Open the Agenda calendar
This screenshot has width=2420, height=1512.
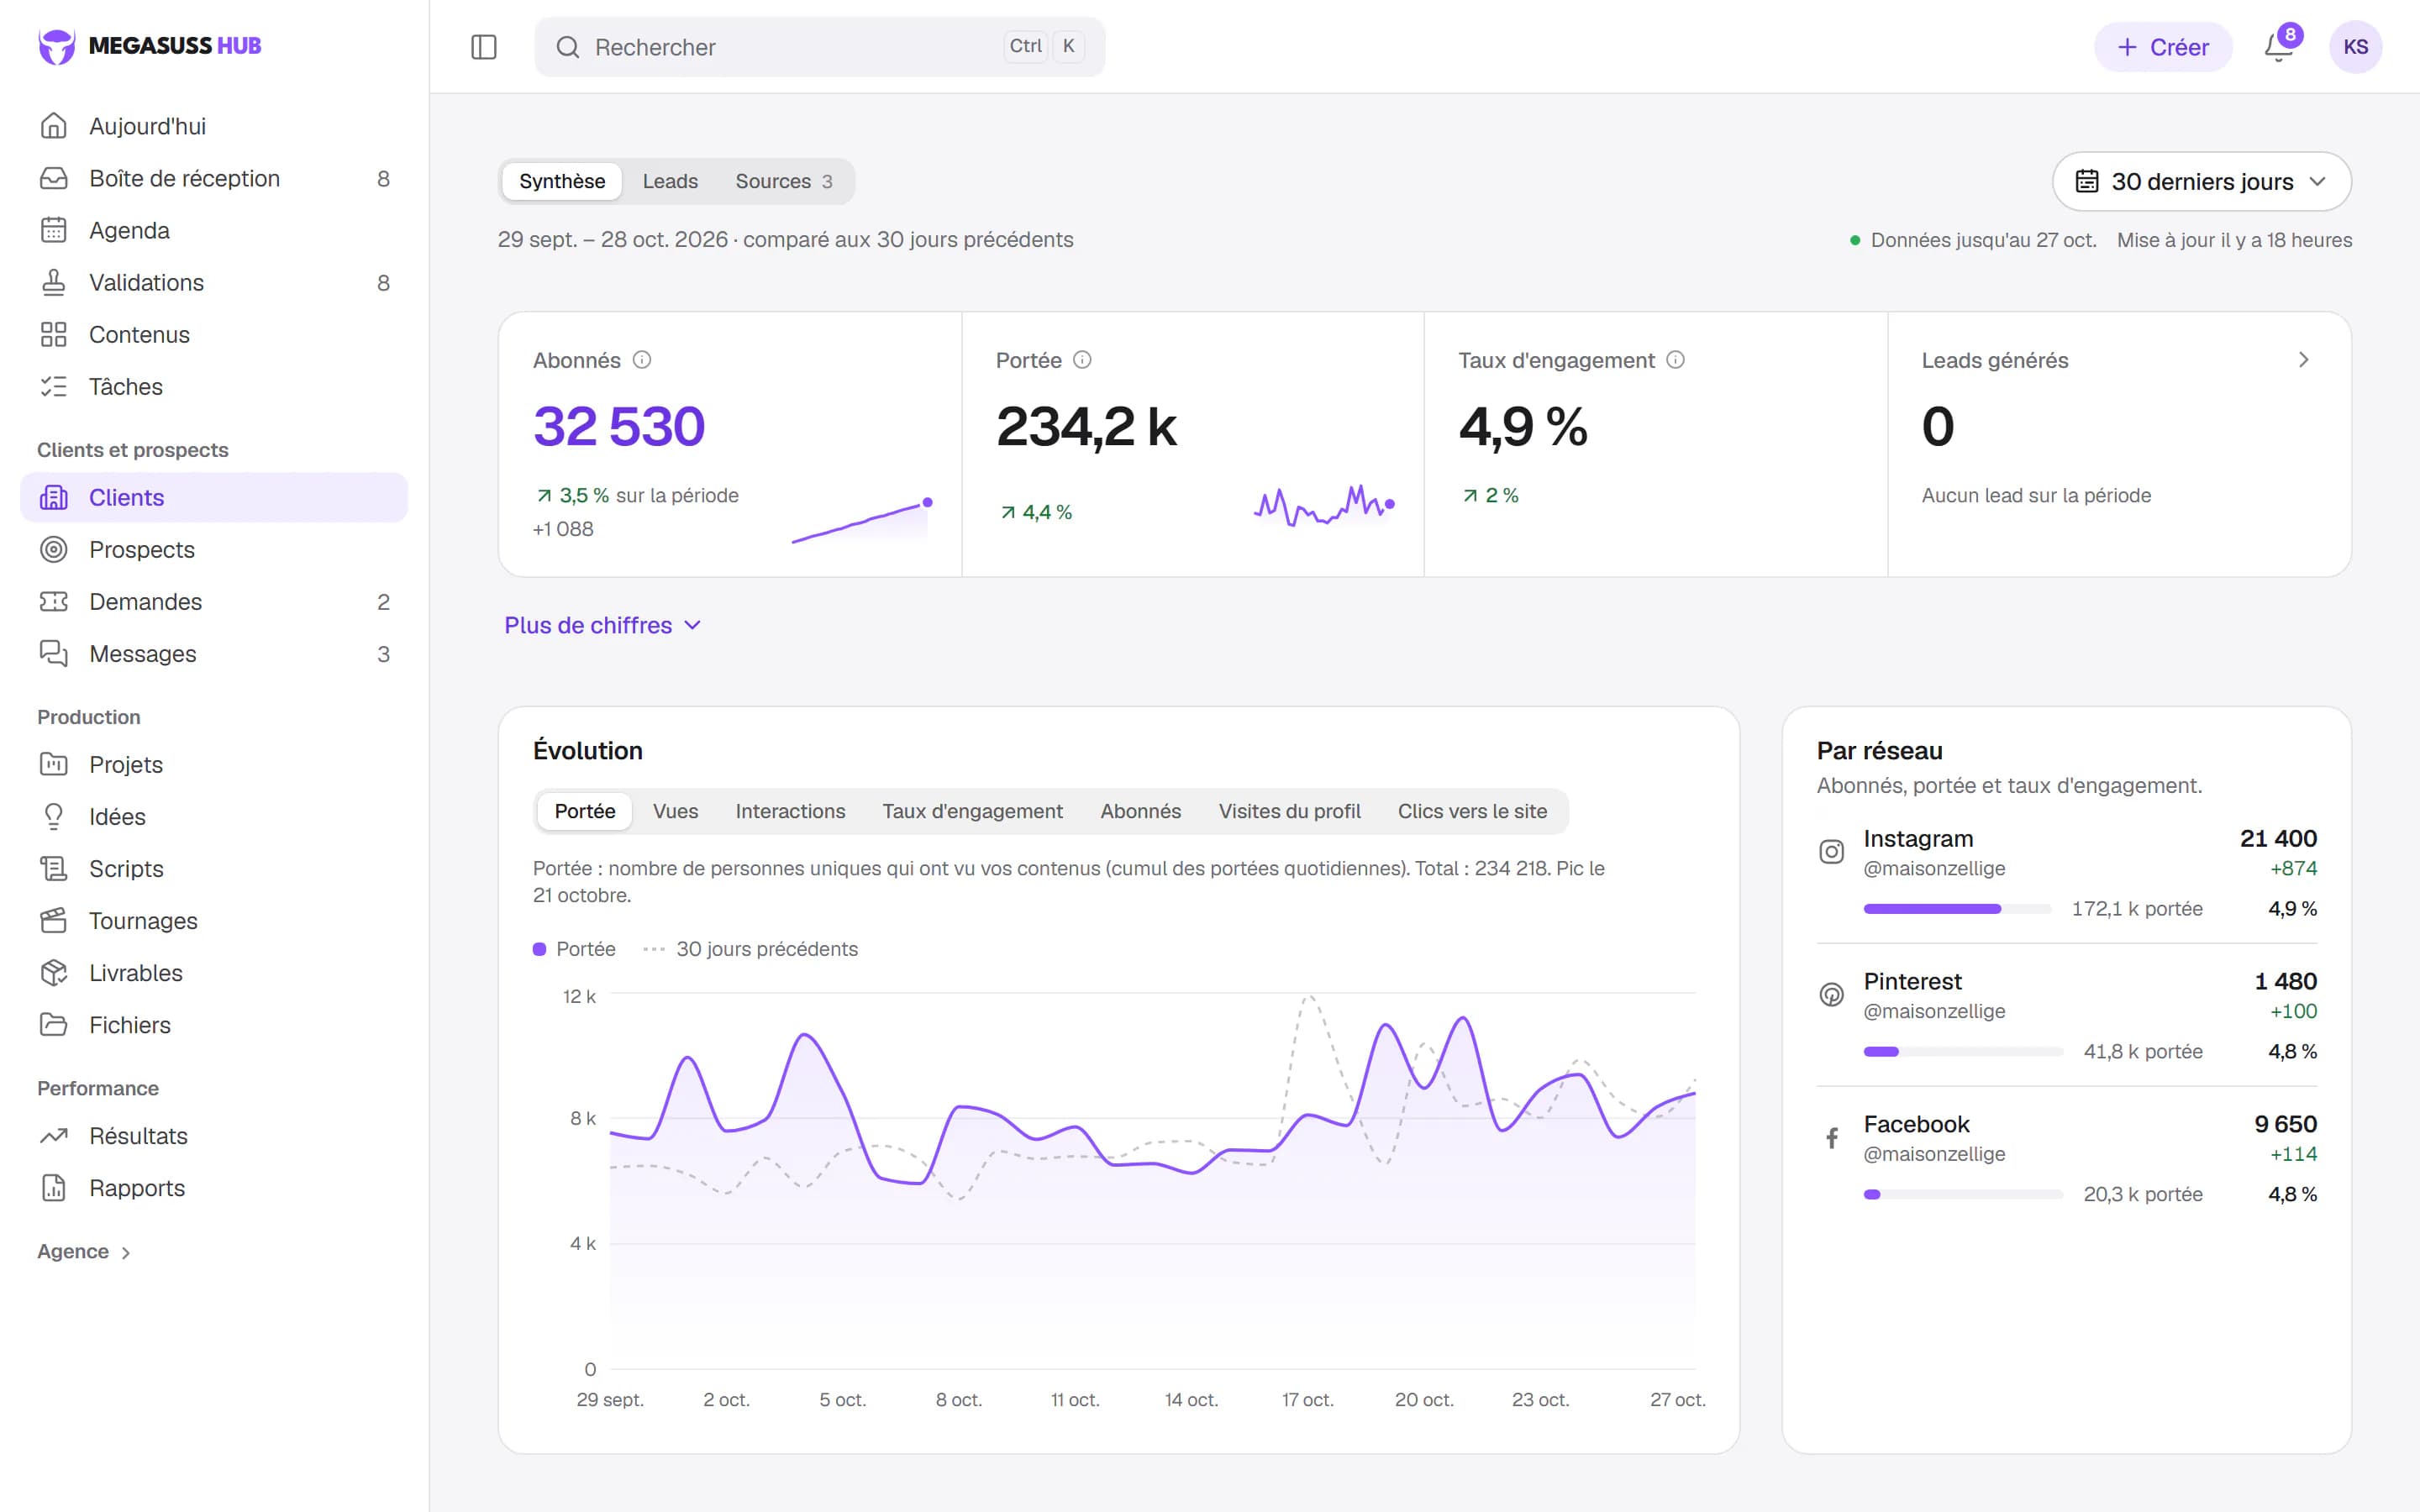[214, 230]
